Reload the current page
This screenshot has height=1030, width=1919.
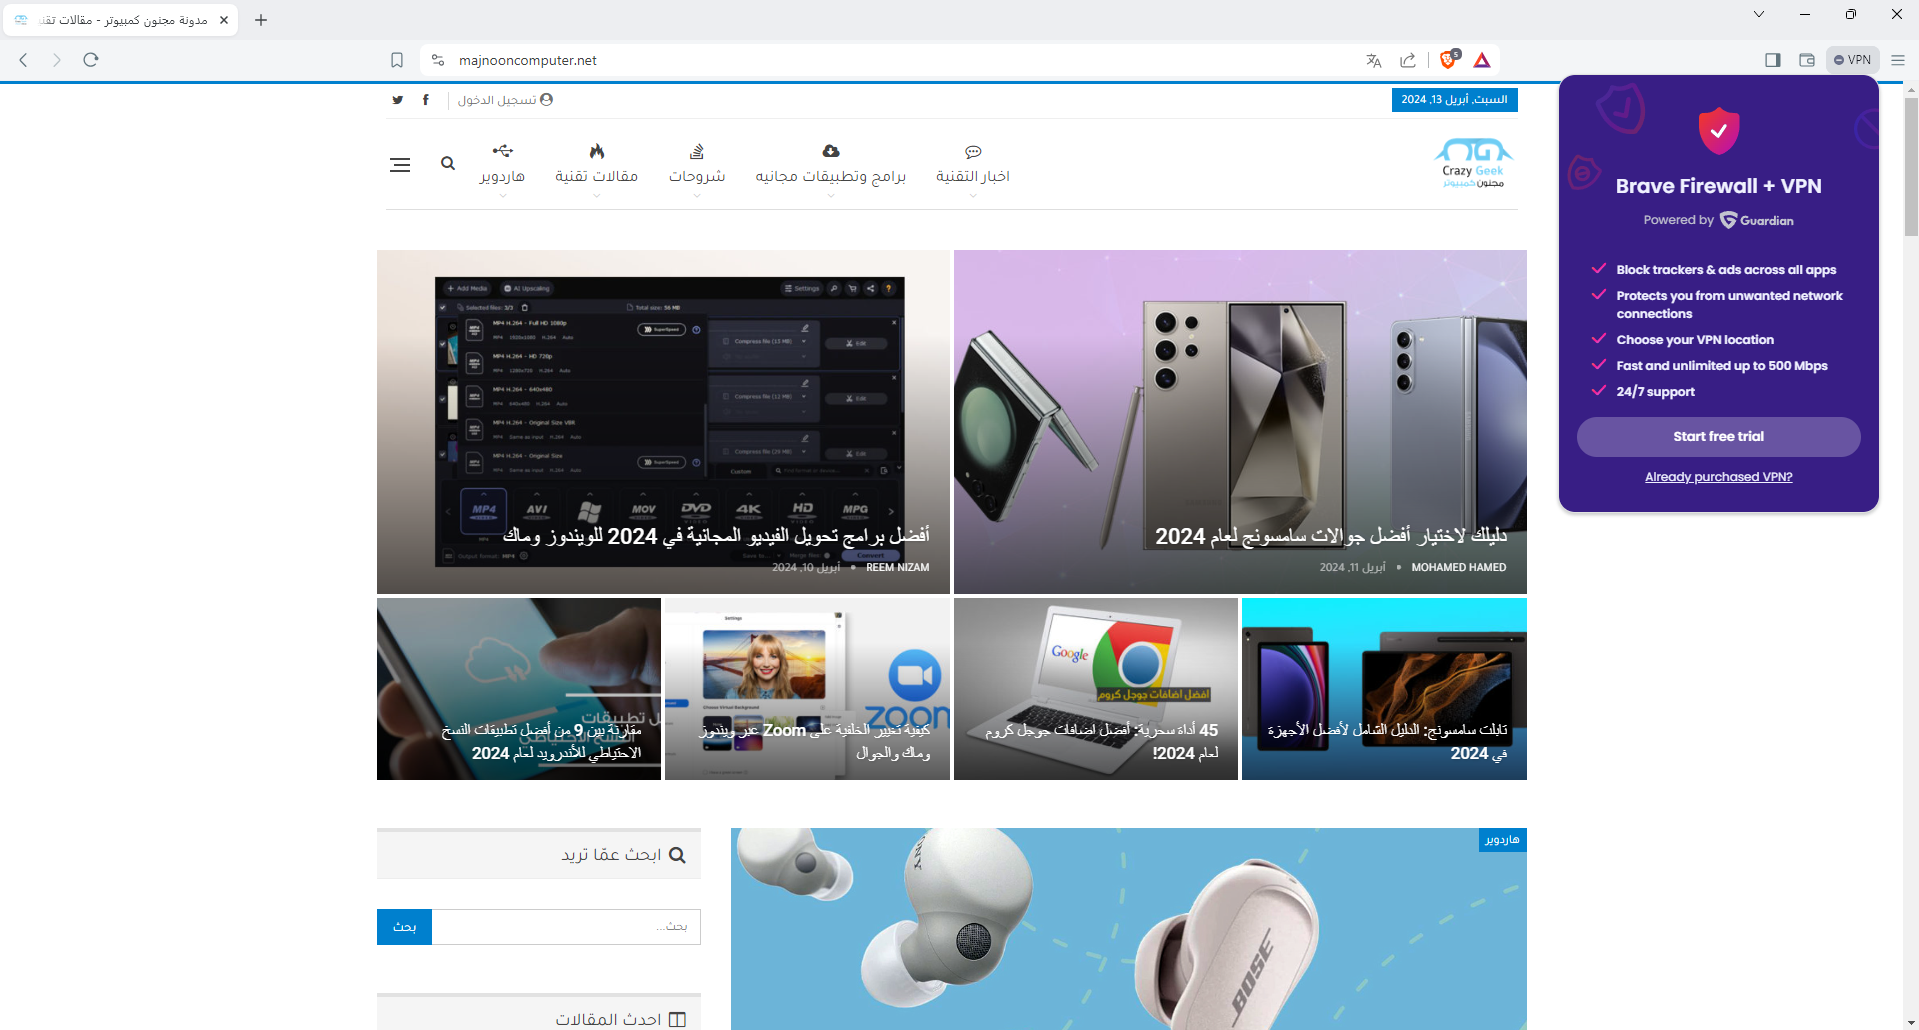pyautogui.click(x=91, y=60)
